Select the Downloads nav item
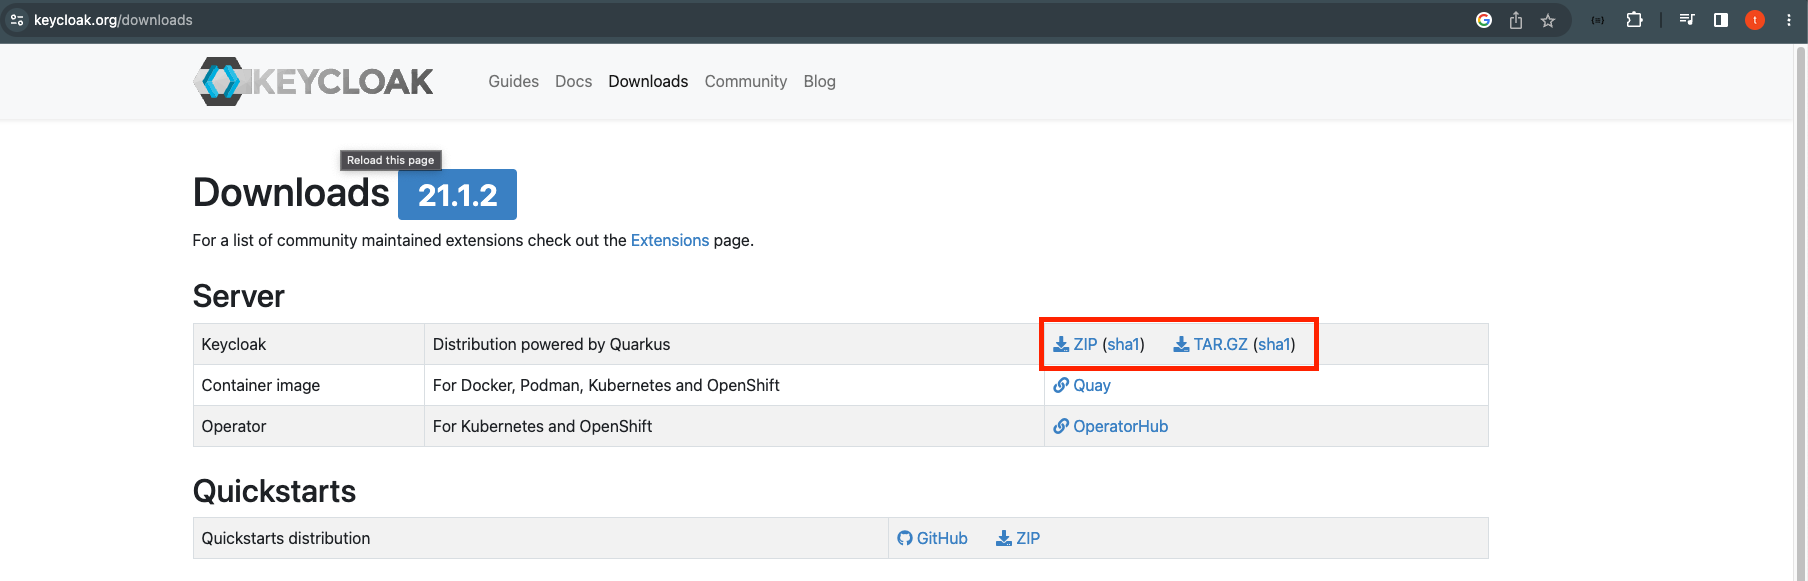Viewport: 1808px width, 581px height. pos(648,81)
